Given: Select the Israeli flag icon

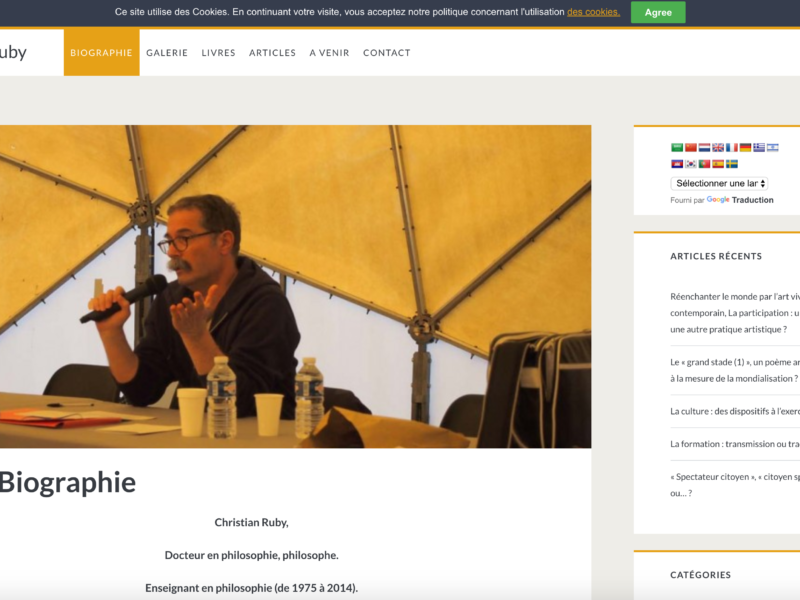Looking at the screenshot, I should (772, 147).
